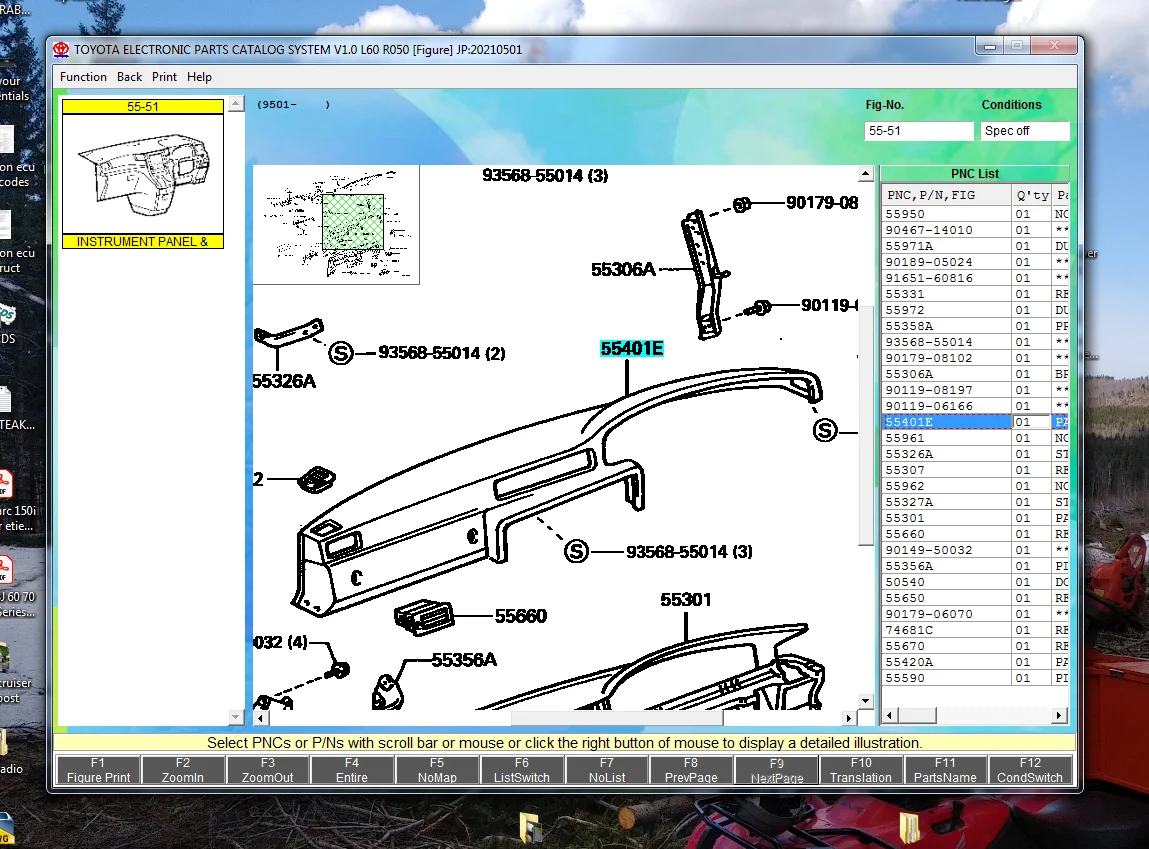1149x849 pixels.
Task: Click PNC list horizontal scrollbar left arrow
Action: pyautogui.click(x=890, y=716)
